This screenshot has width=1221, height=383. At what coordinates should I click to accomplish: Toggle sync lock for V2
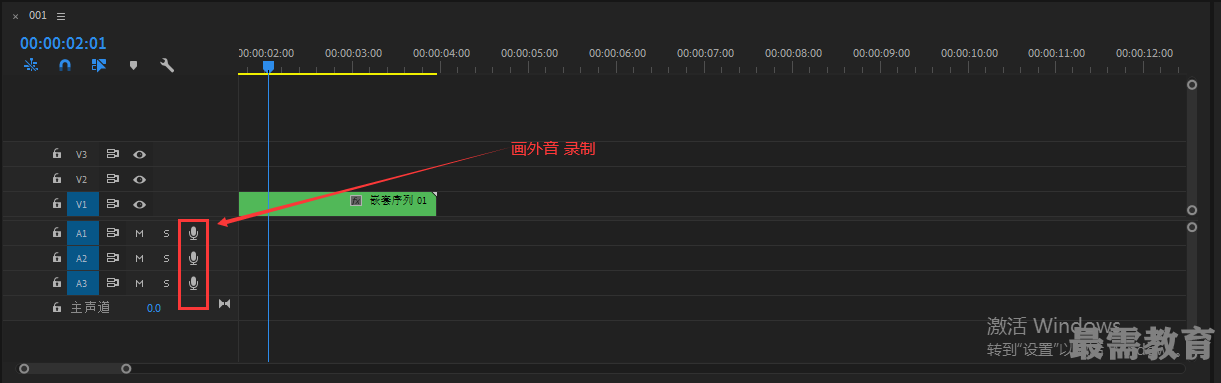[x=113, y=179]
